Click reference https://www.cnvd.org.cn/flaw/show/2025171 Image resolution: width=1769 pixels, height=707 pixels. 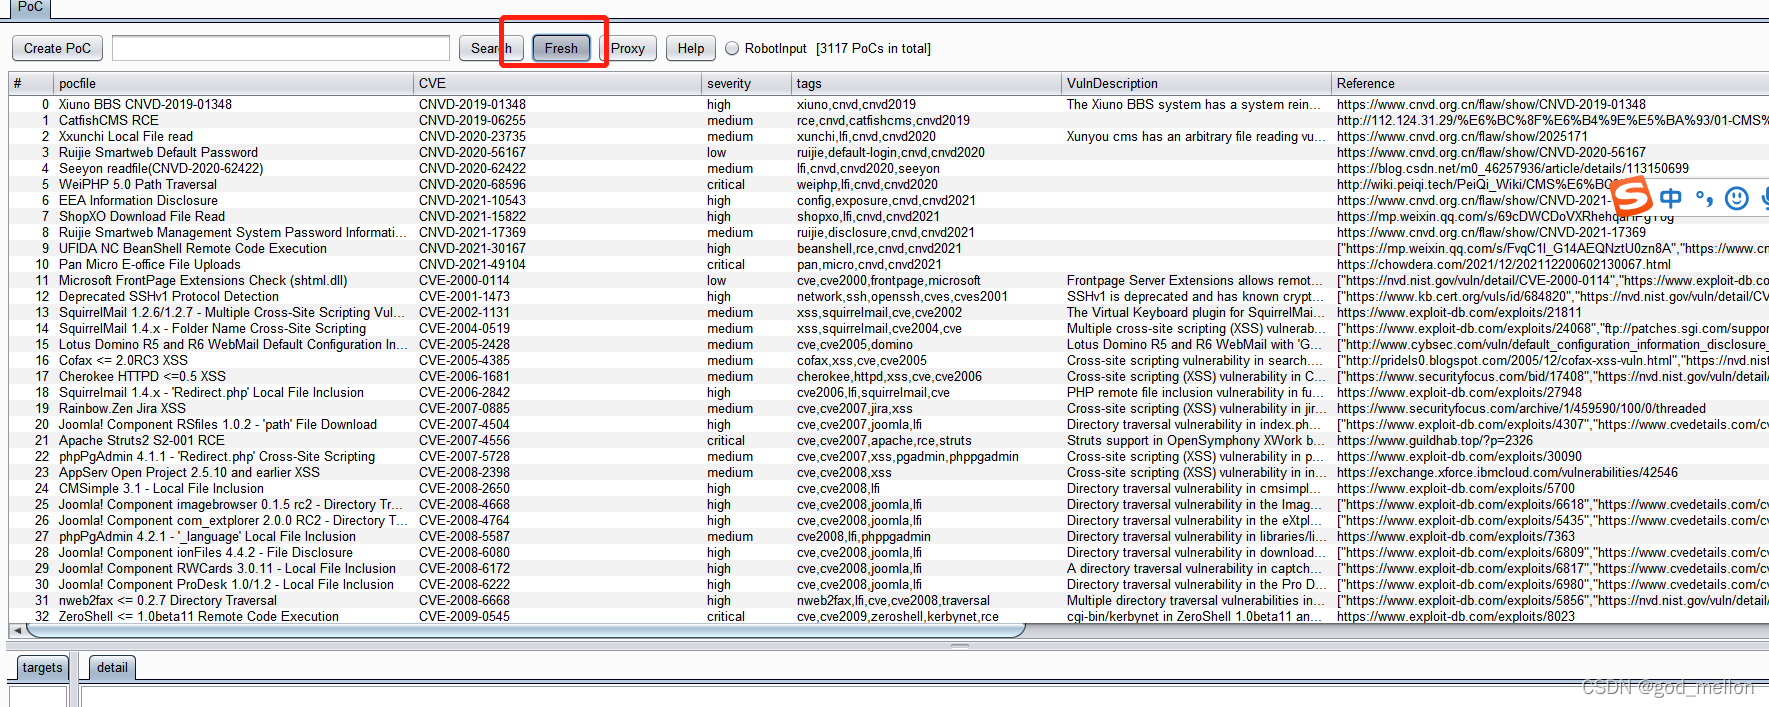click(x=1462, y=136)
